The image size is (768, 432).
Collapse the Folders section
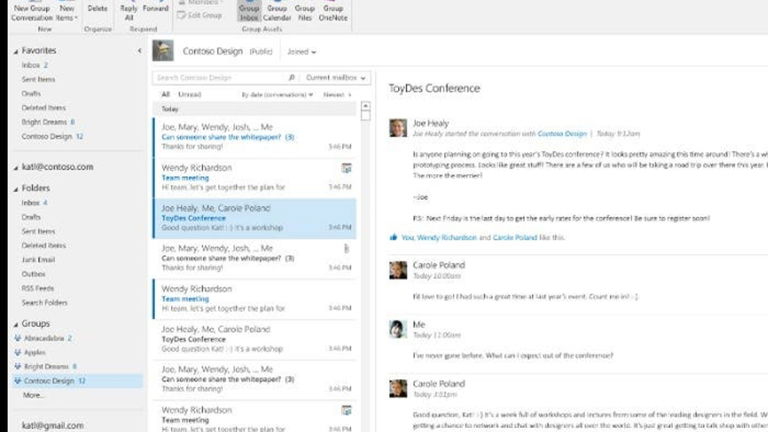[16, 189]
